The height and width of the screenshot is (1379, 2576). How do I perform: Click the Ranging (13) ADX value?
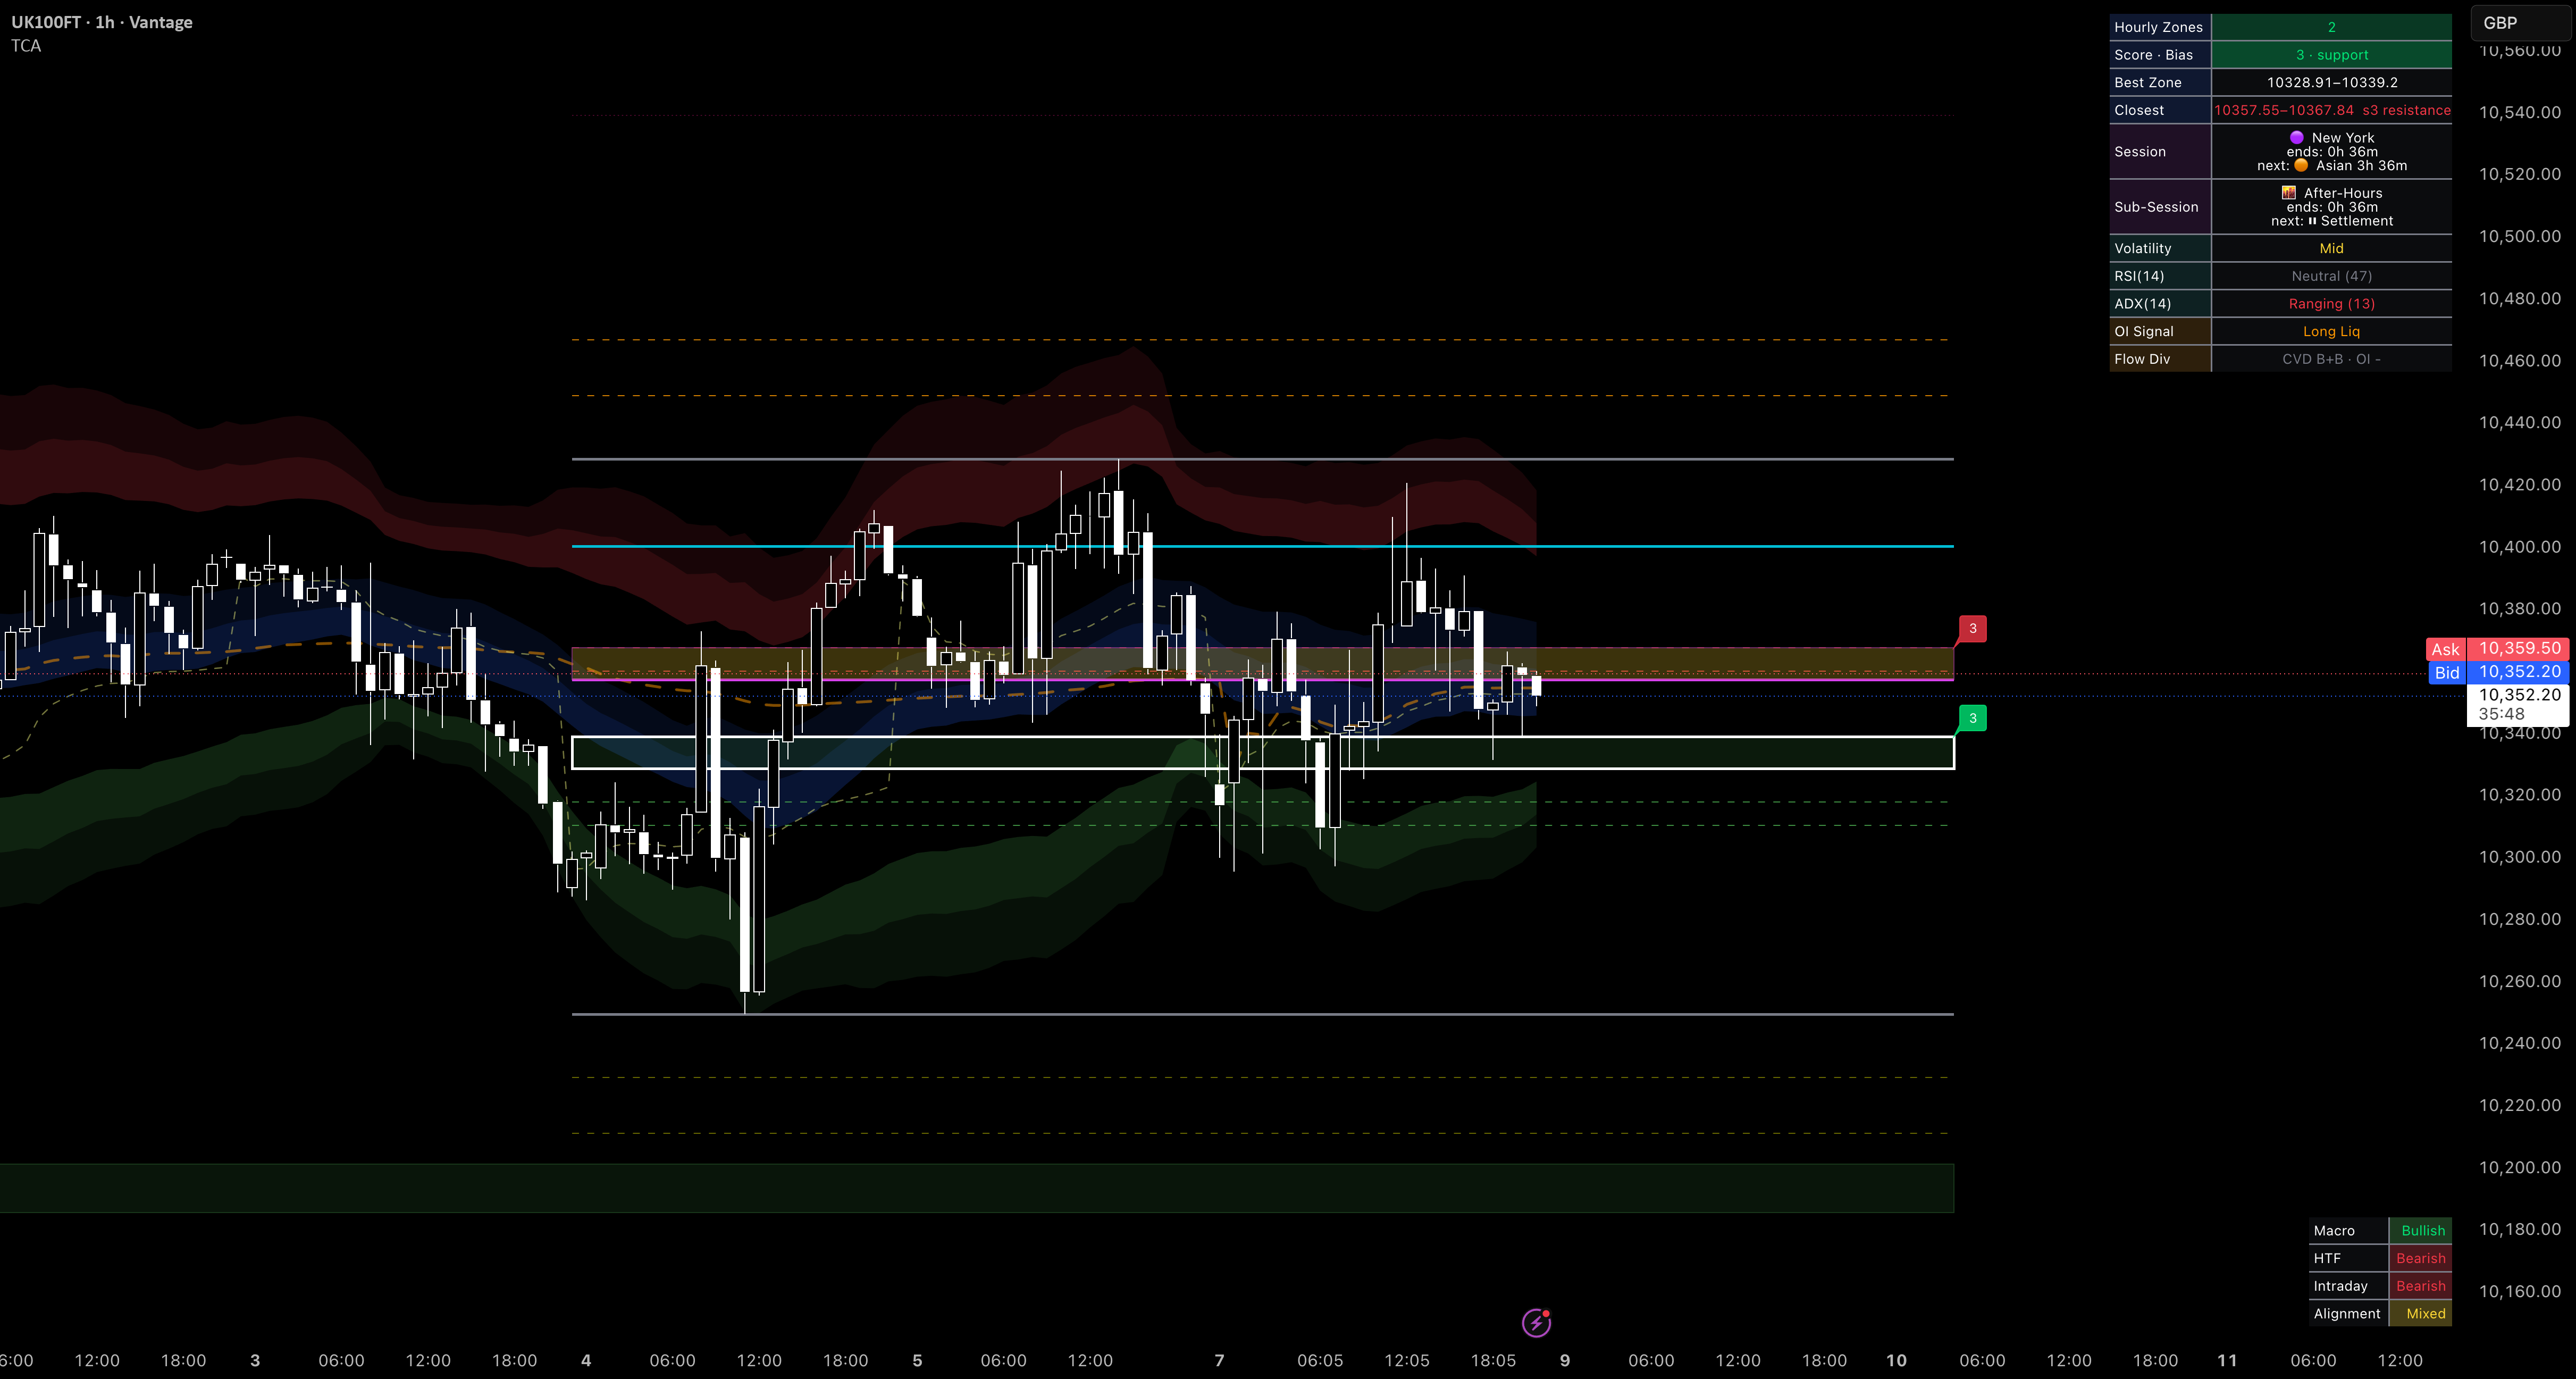click(2331, 304)
